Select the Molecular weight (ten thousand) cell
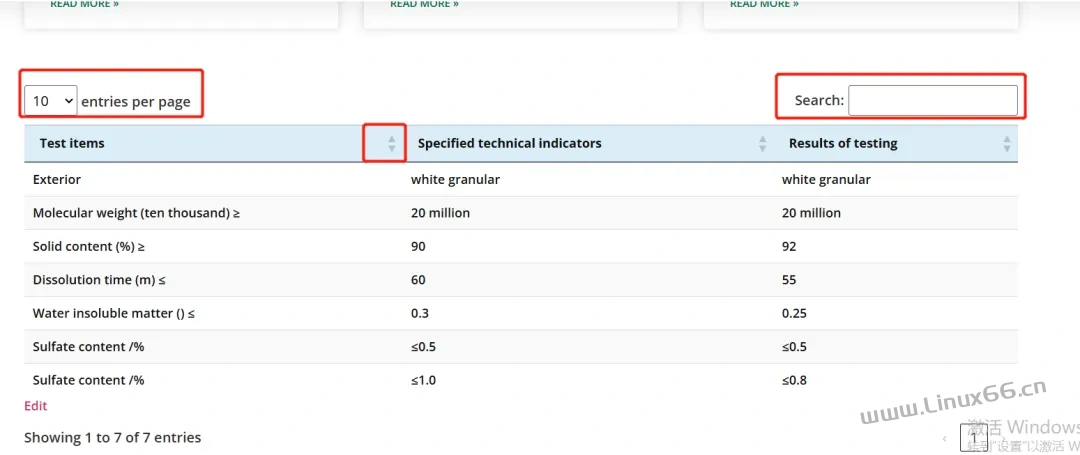Image resolution: width=1080 pixels, height=455 pixels. (x=136, y=213)
